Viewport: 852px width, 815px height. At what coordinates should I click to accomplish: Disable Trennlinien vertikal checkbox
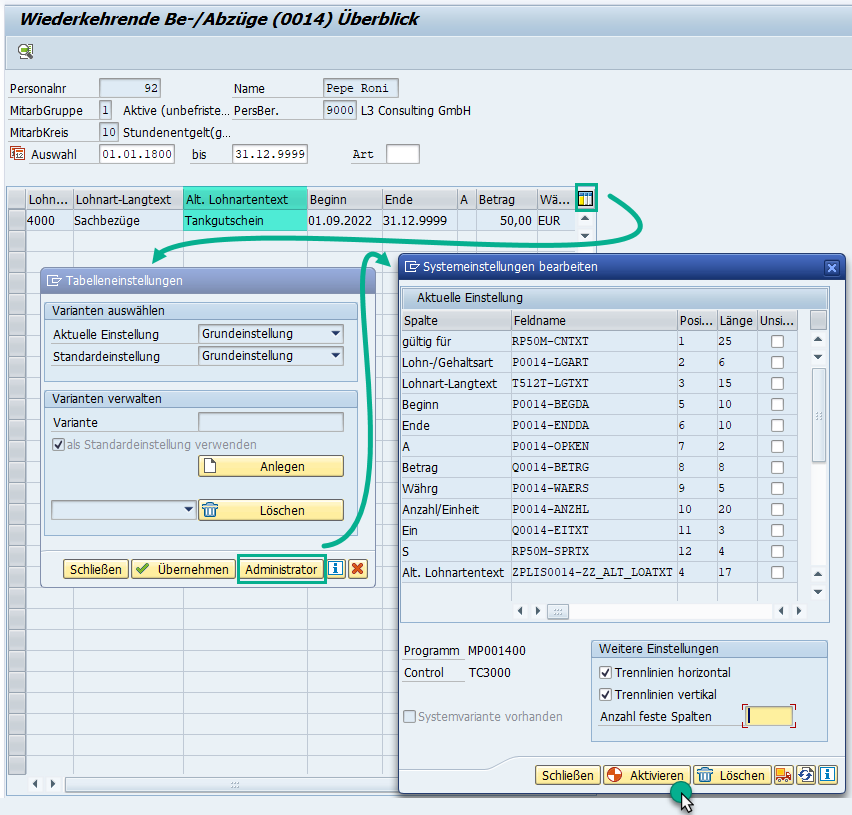point(605,694)
